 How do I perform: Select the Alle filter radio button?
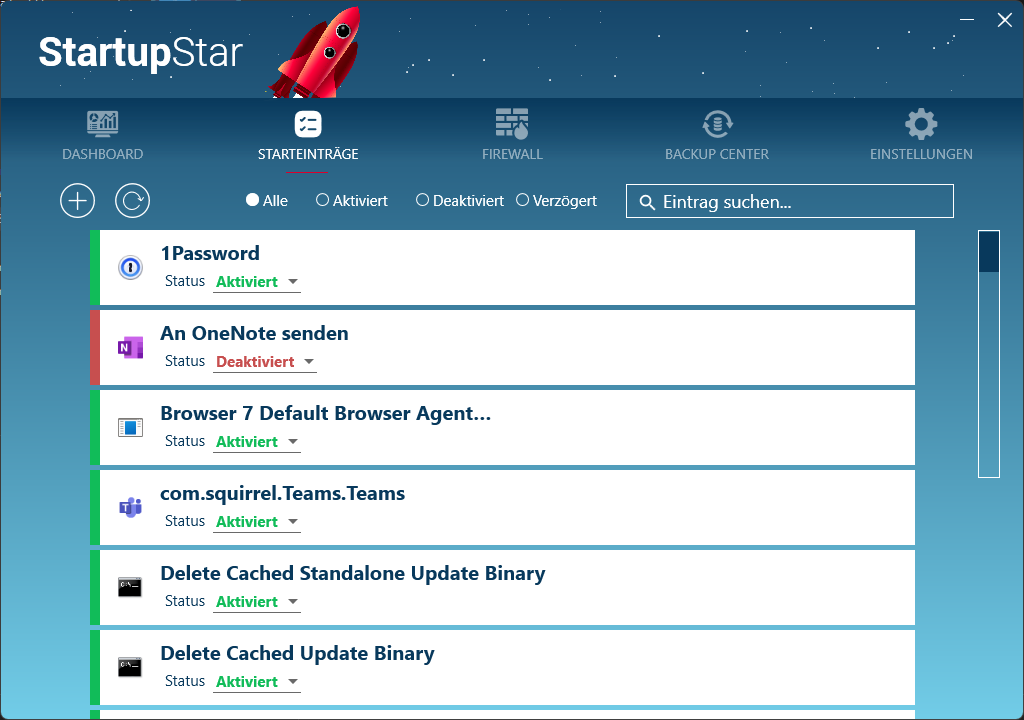click(x=252, y=201)
